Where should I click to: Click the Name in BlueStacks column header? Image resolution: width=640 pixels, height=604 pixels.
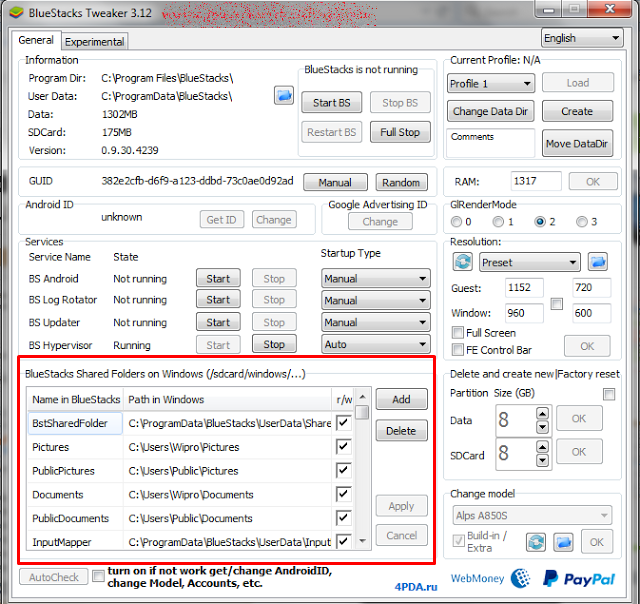click(76, 399)
